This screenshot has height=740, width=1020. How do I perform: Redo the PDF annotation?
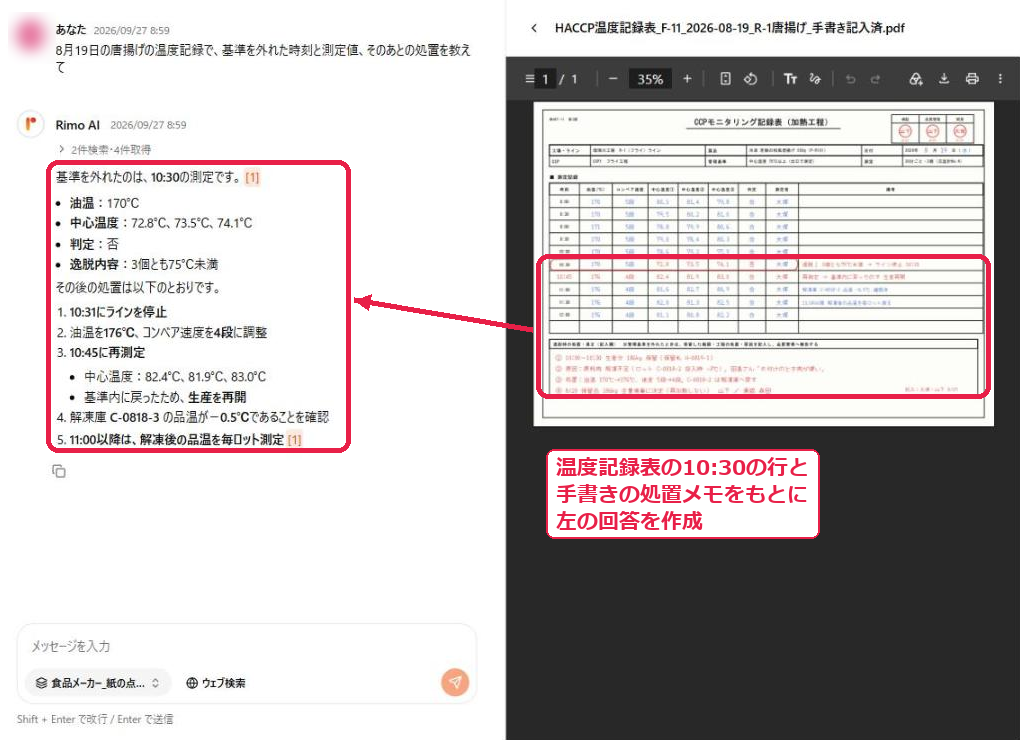(876, 79)
